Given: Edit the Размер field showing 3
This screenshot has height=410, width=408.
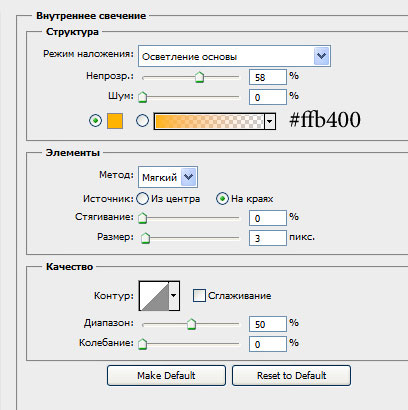Looking at the screenshot, I should [x=268, y=238].
